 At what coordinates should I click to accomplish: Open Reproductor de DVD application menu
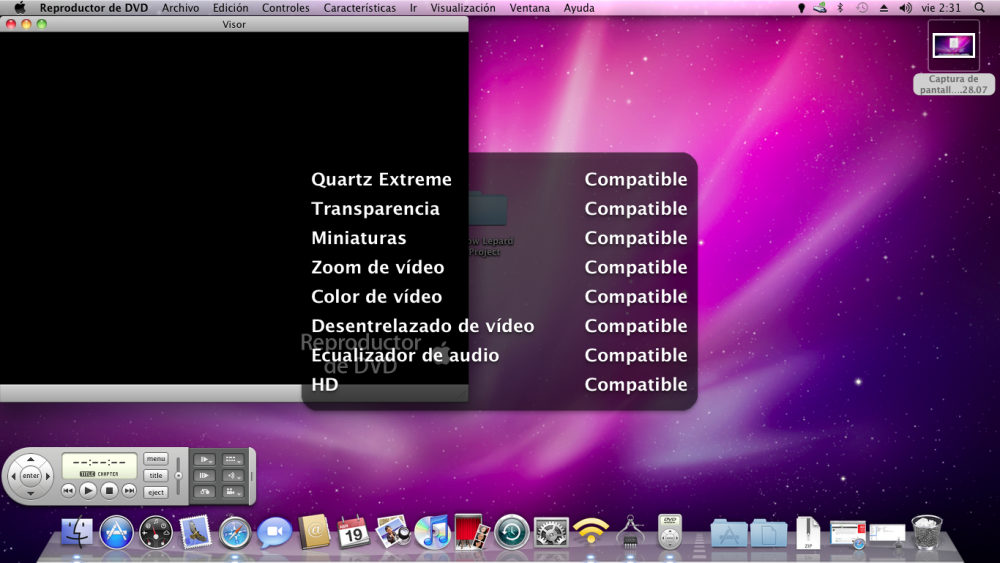[x=94, y=8]
